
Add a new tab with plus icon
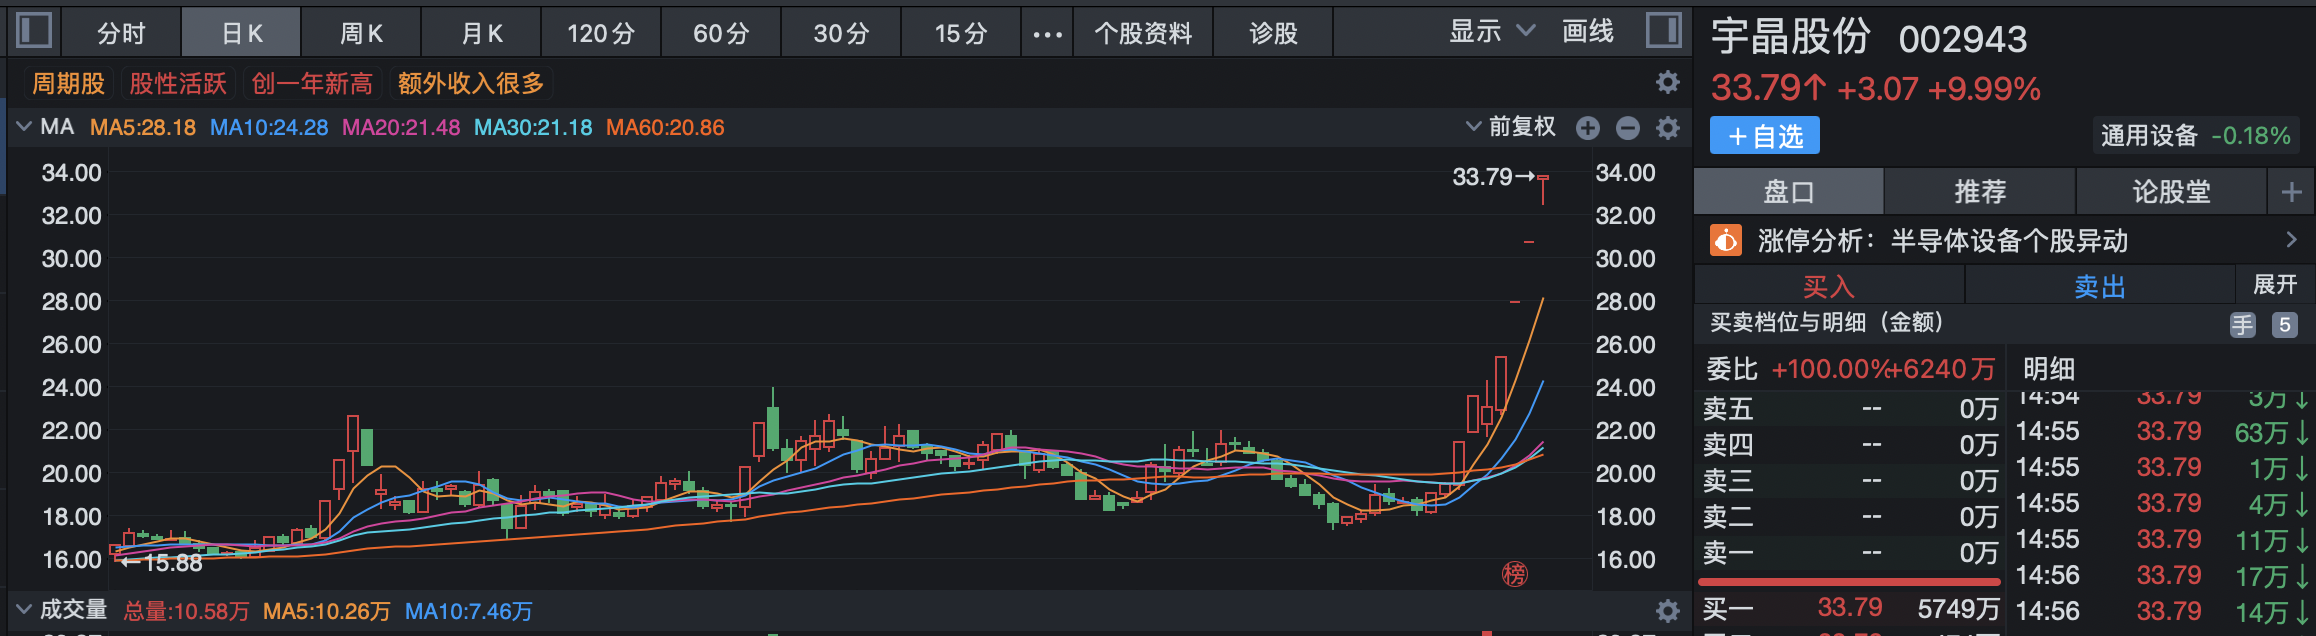click(x=2291, y=192)
